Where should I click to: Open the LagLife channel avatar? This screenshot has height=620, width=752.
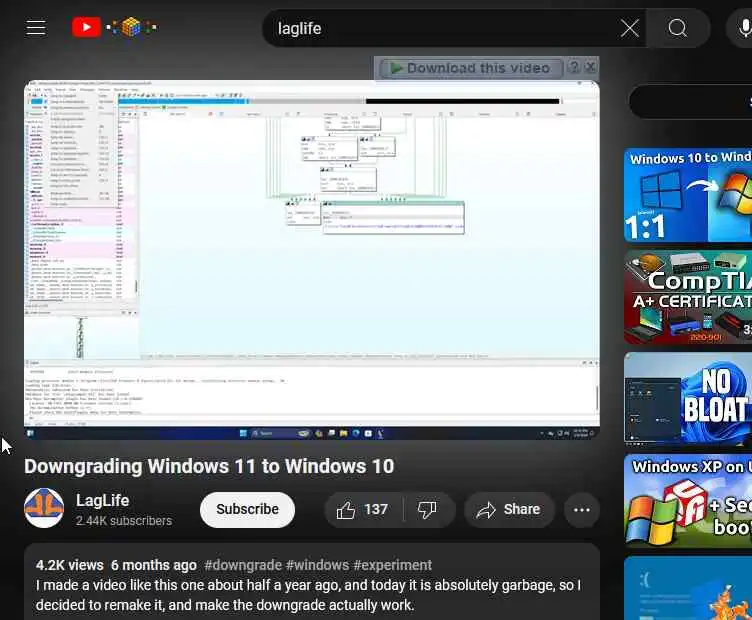(x=44, y=508)
